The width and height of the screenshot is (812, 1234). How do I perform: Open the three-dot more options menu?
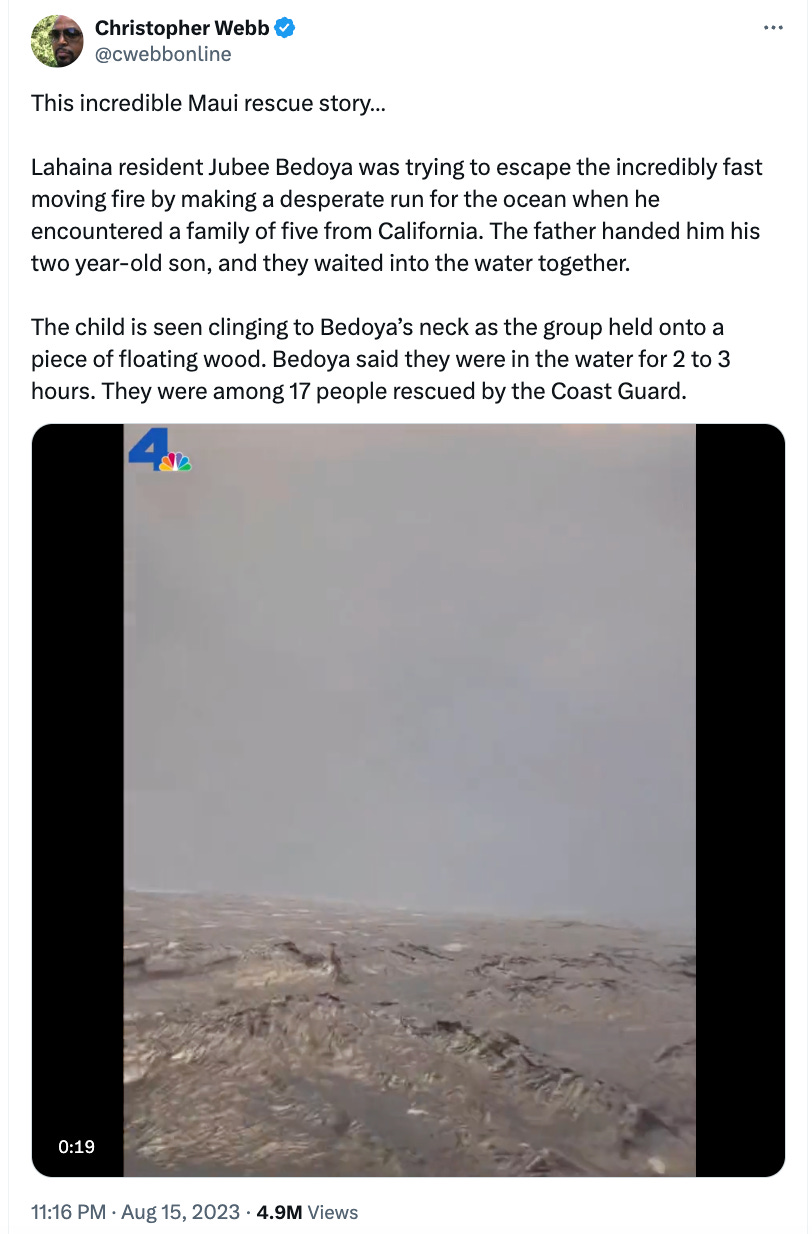coord(773,28)
